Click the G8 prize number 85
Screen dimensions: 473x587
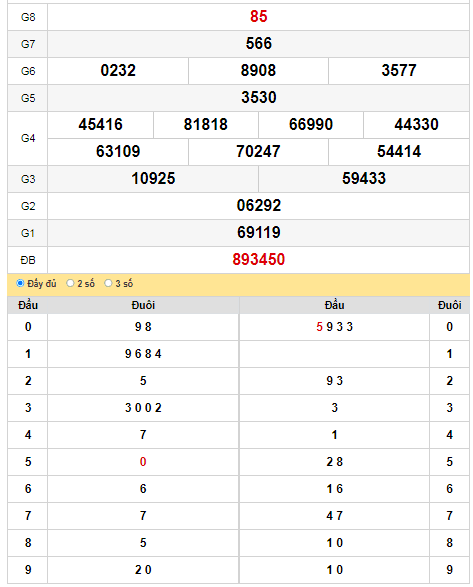click(258, 16)
